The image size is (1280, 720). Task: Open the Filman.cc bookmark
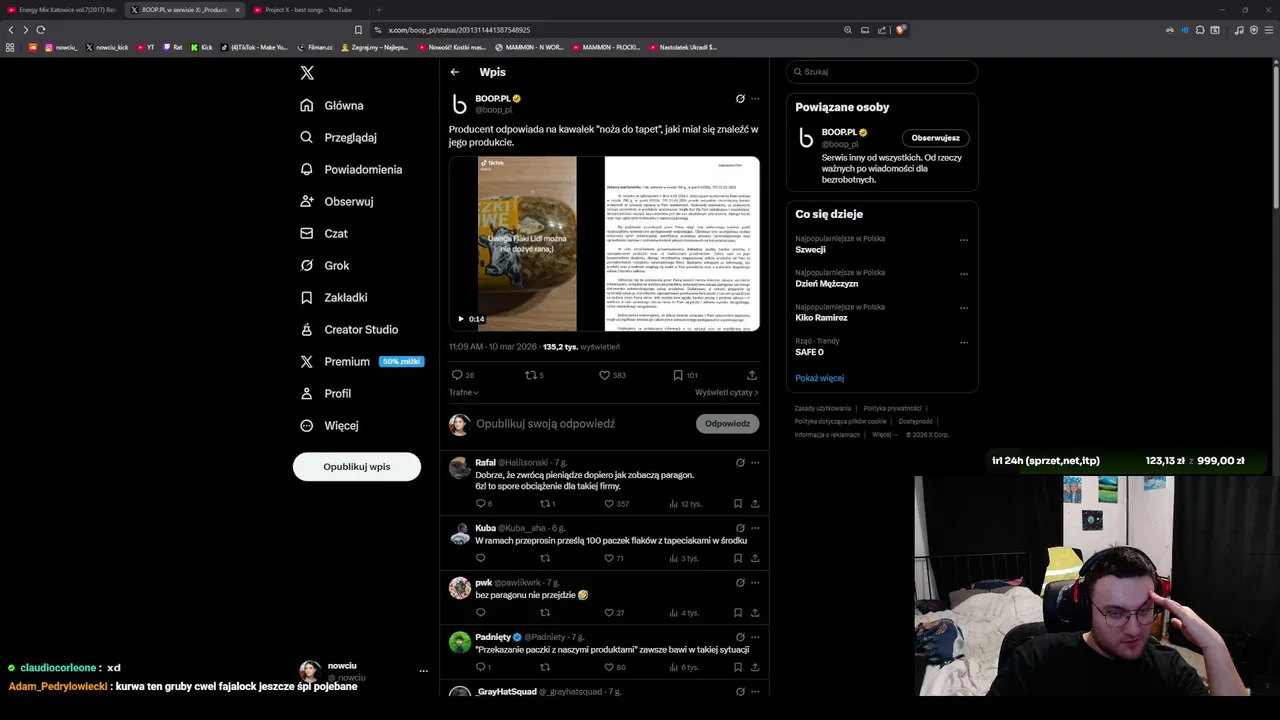pyautogui.click(x=315, y=47)
